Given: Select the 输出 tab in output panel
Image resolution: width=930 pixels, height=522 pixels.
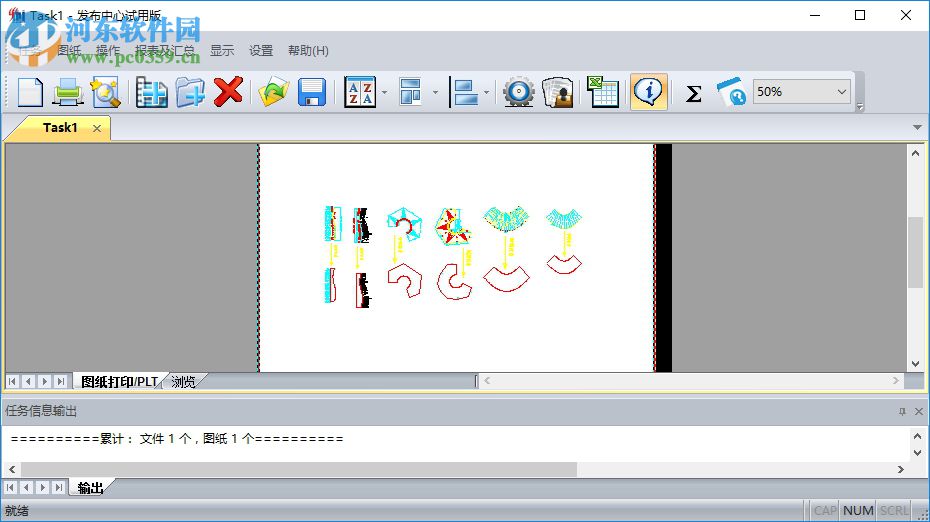Looking at the screenshot, I should (x=90, y=488).
